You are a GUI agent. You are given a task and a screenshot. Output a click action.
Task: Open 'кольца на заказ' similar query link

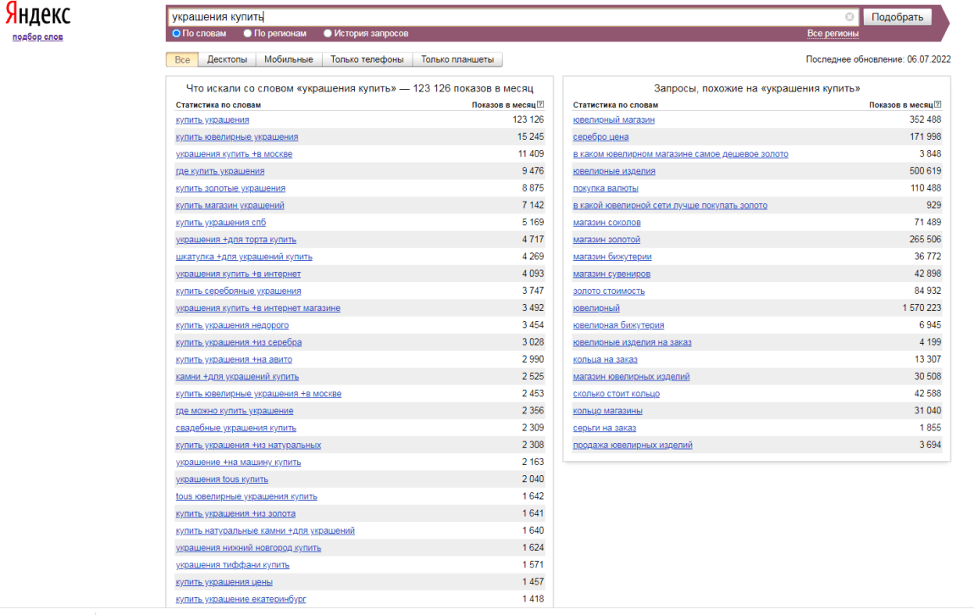605,360
